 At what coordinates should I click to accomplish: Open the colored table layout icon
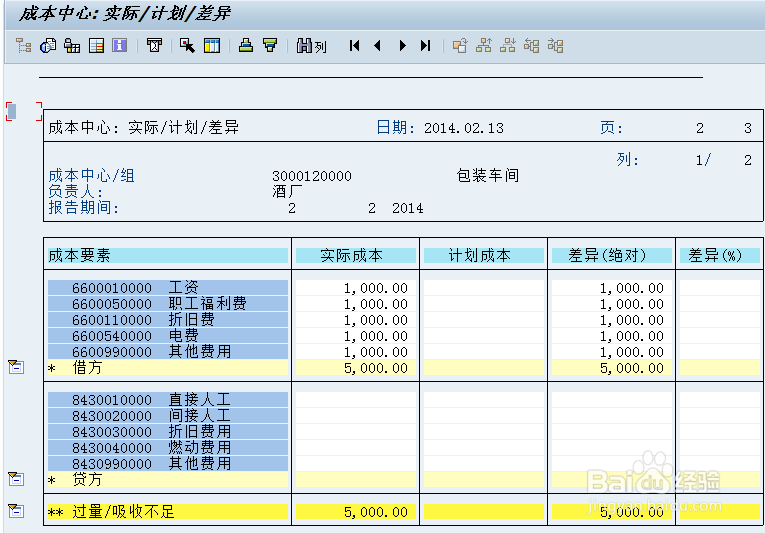(97, 46)
